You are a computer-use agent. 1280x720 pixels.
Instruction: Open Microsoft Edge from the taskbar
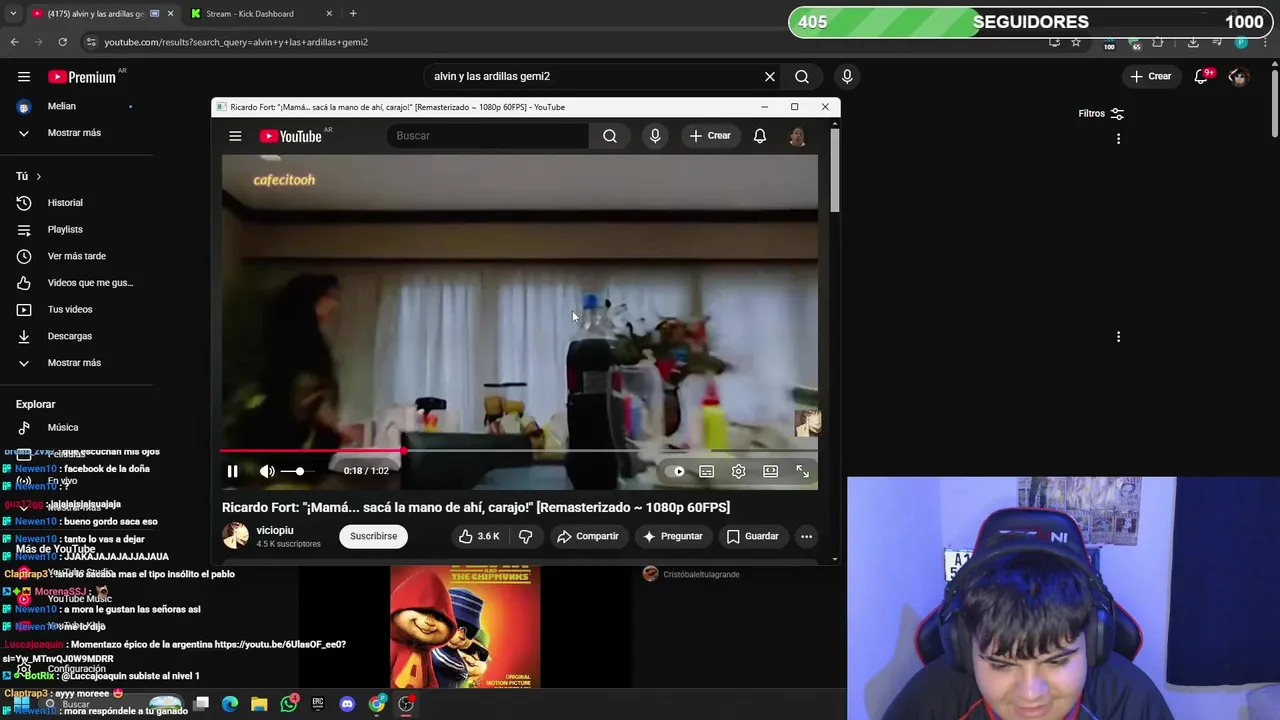click(230, 704)
